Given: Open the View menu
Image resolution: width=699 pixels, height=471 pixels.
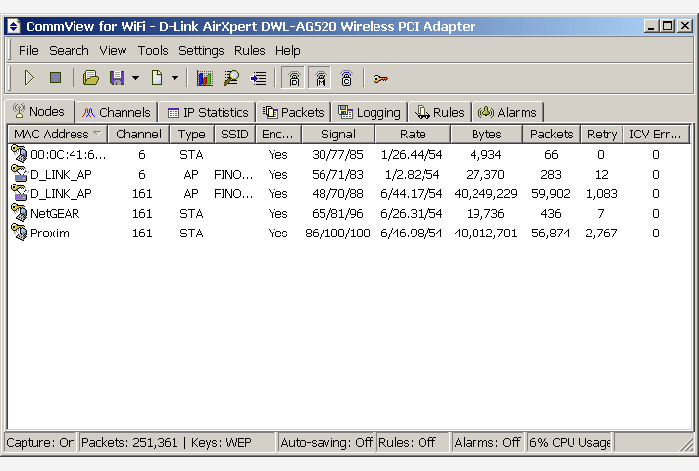Looking at the screenshot, I should (112, 51).
